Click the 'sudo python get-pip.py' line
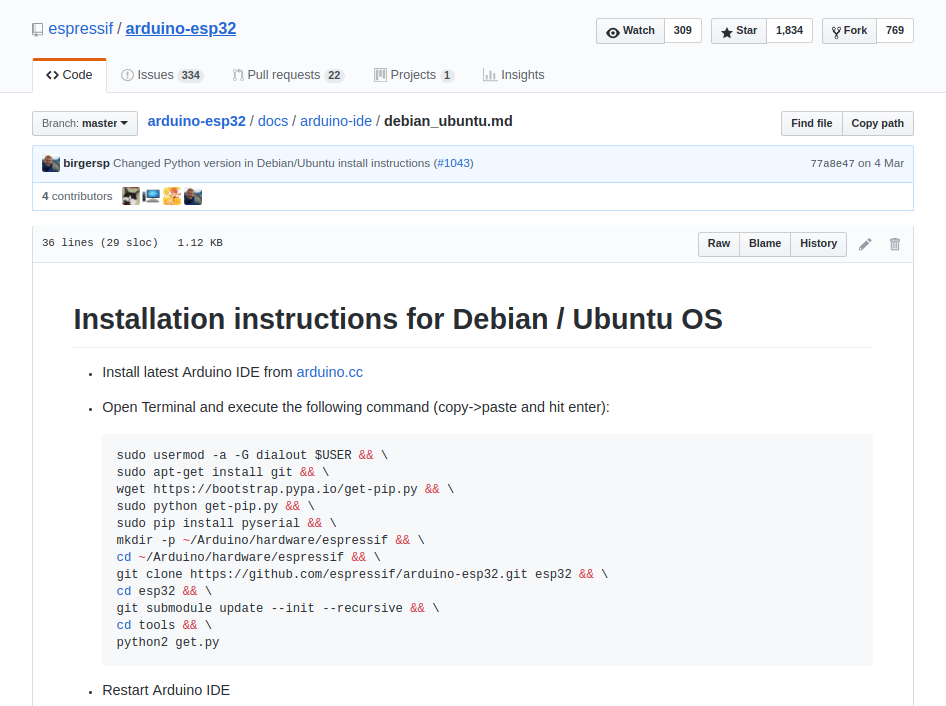 click(x=215, y=506)
